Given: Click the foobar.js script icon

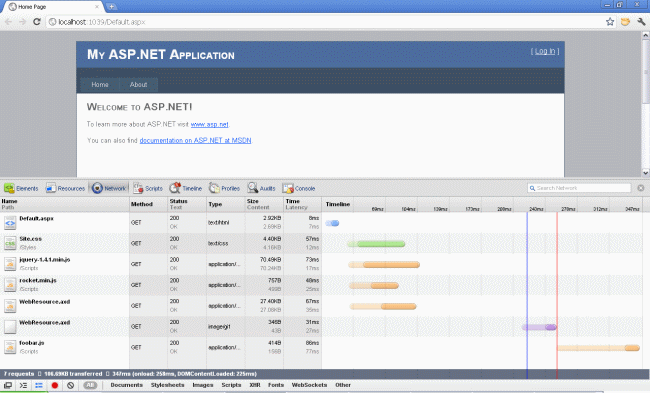Looking at the screenshot, I should pos(10,347).
